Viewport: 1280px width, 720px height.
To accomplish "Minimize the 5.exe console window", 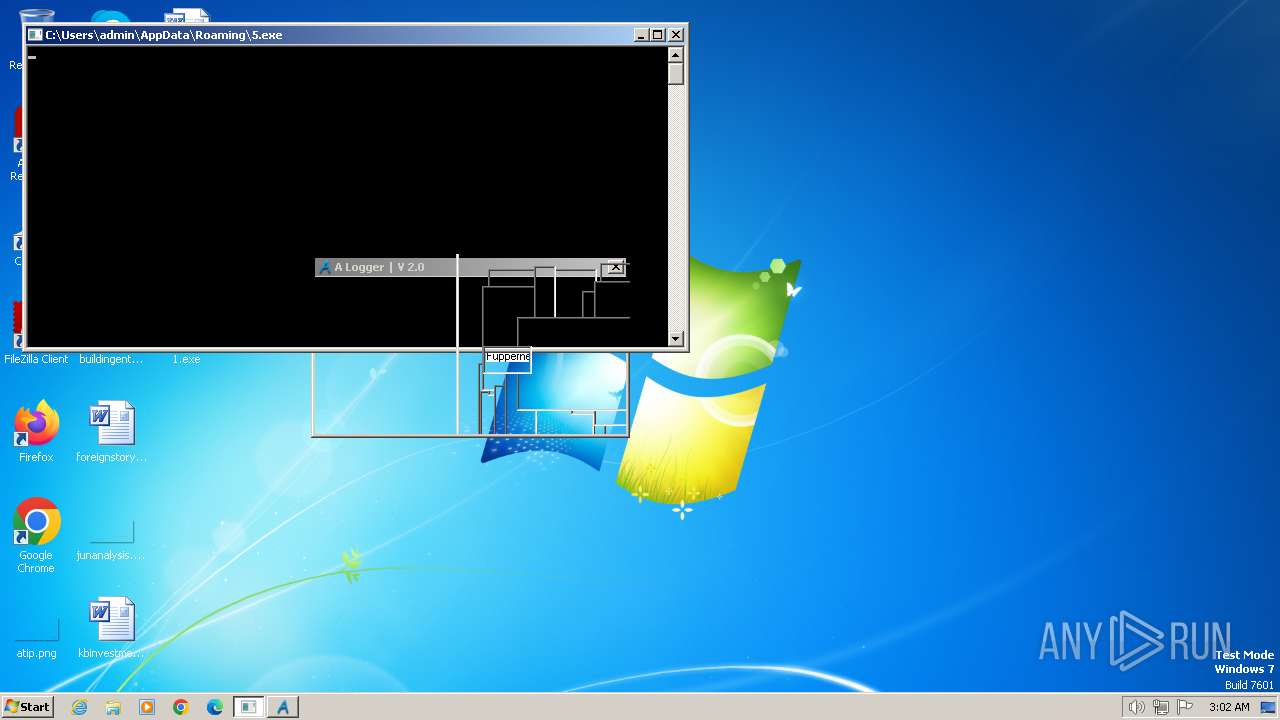I will 641,35.
